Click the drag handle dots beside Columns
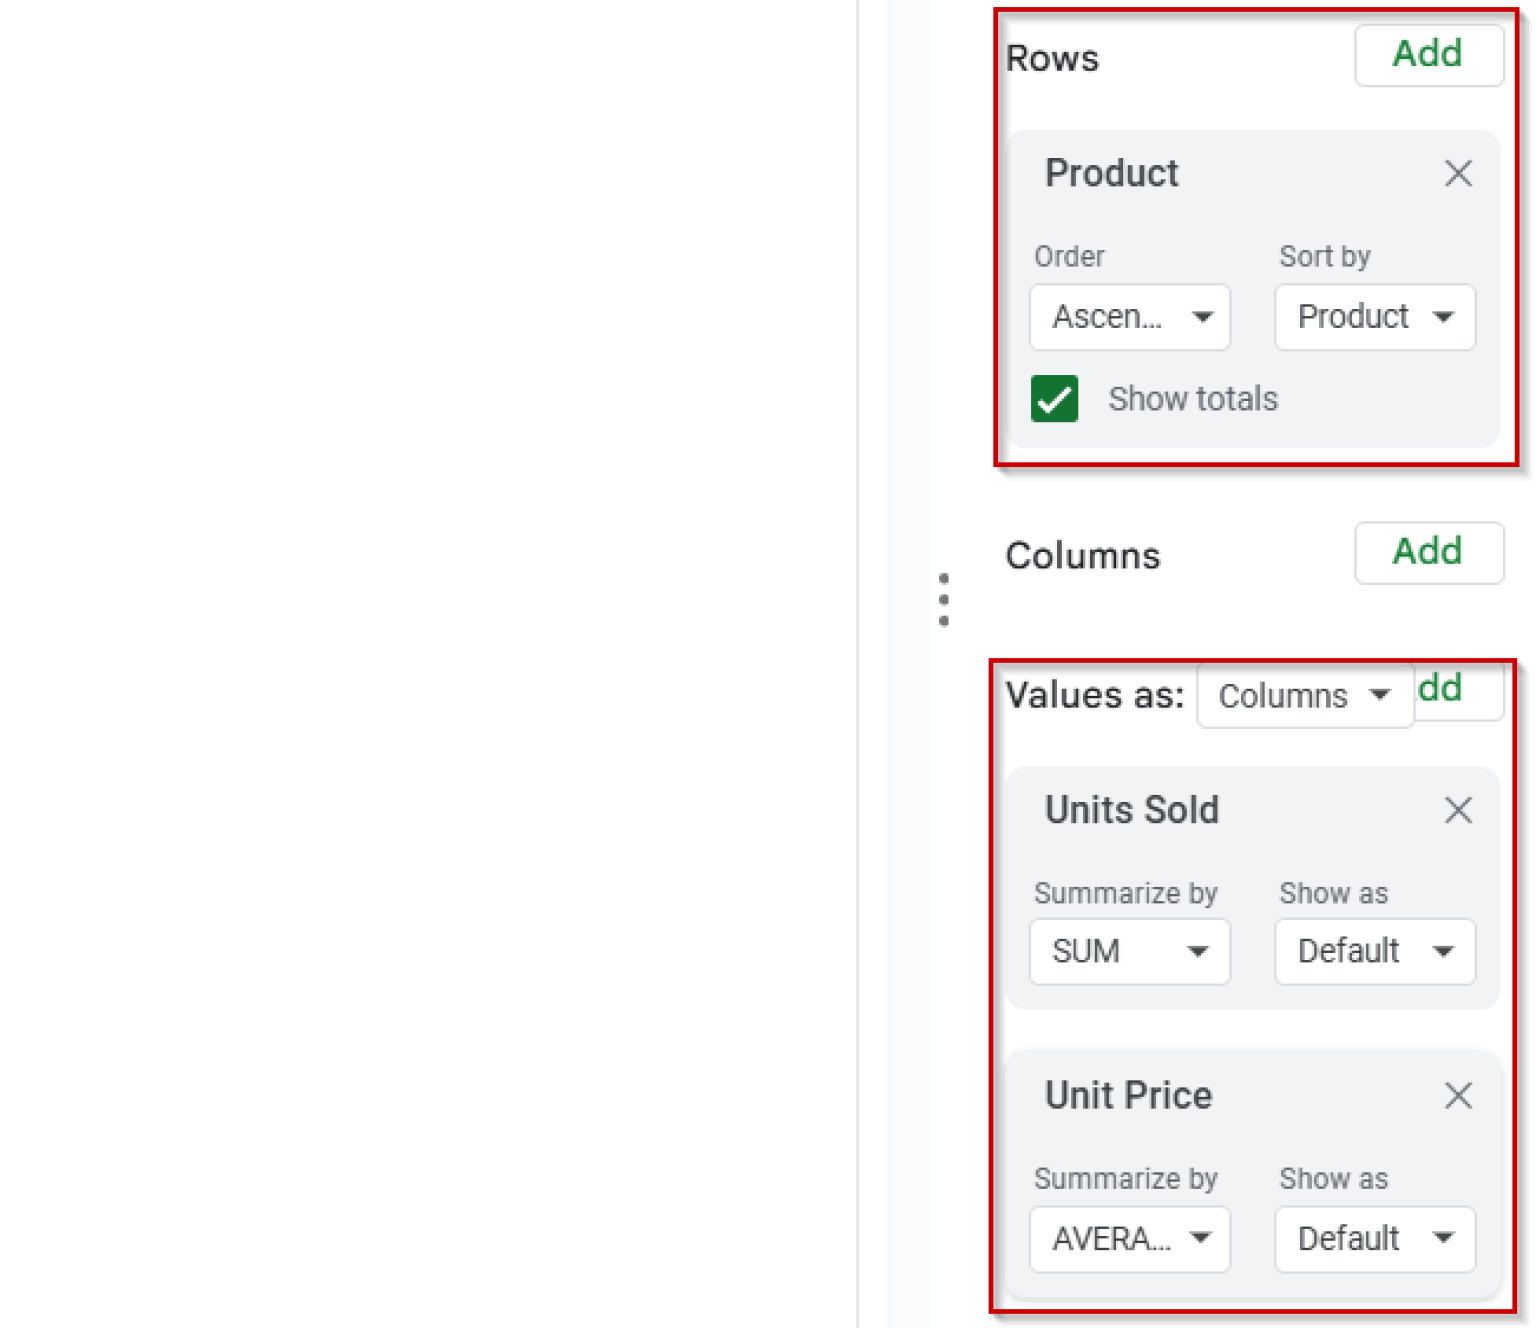Image resolution: width=1536 pixels, height=1328 pixels. coord(943,599)
